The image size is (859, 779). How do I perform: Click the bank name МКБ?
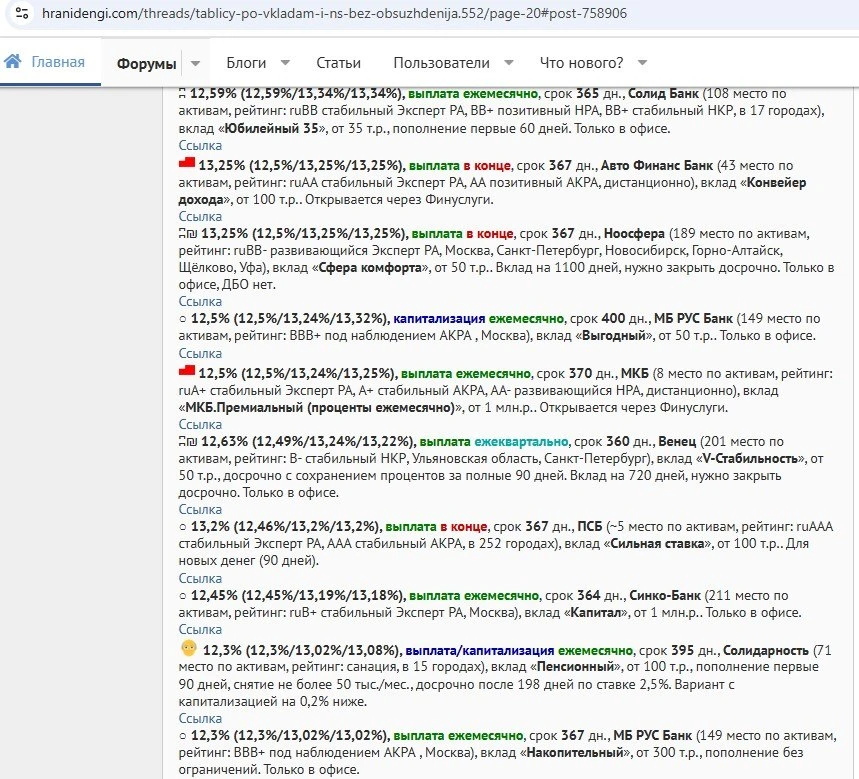tap(635, 374)
